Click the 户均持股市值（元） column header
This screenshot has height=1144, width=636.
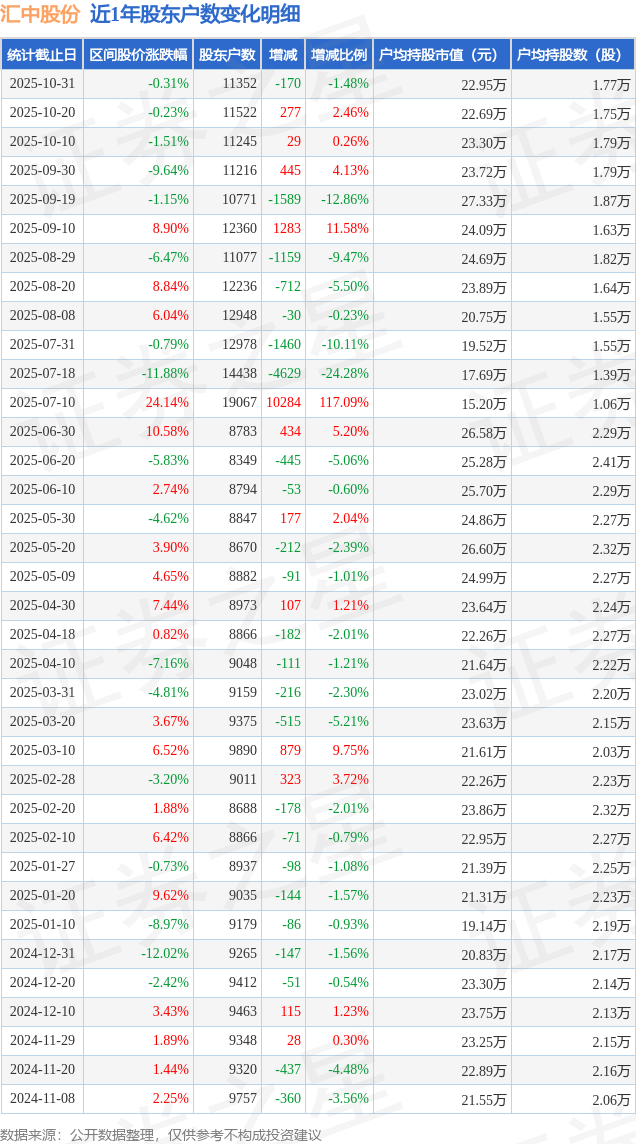point(441,55)
